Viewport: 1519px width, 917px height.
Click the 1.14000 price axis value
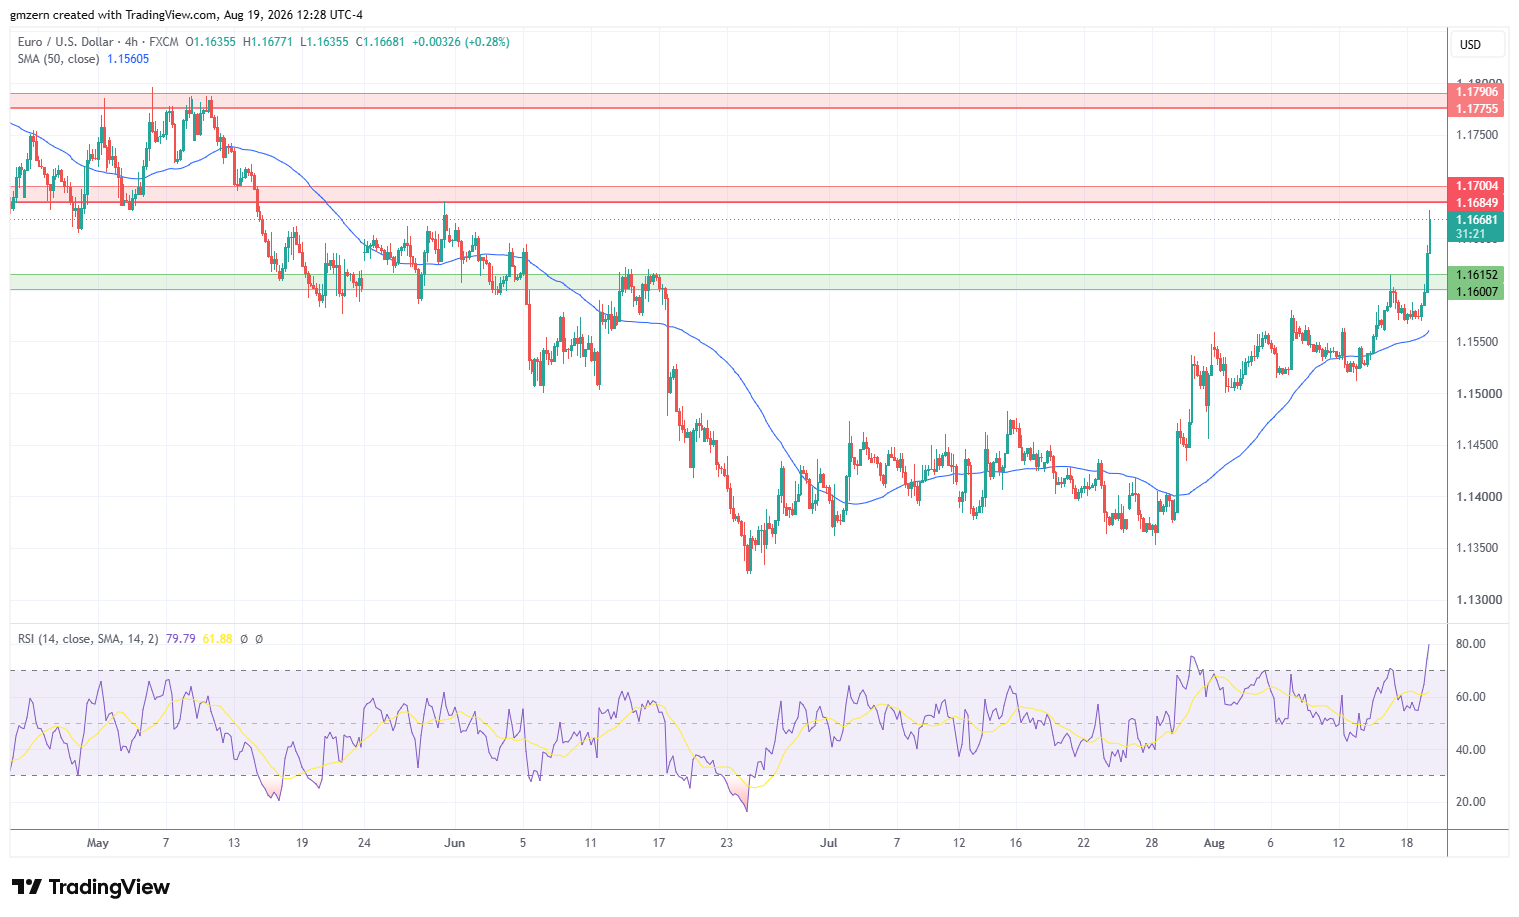(x=1477, y=497)
